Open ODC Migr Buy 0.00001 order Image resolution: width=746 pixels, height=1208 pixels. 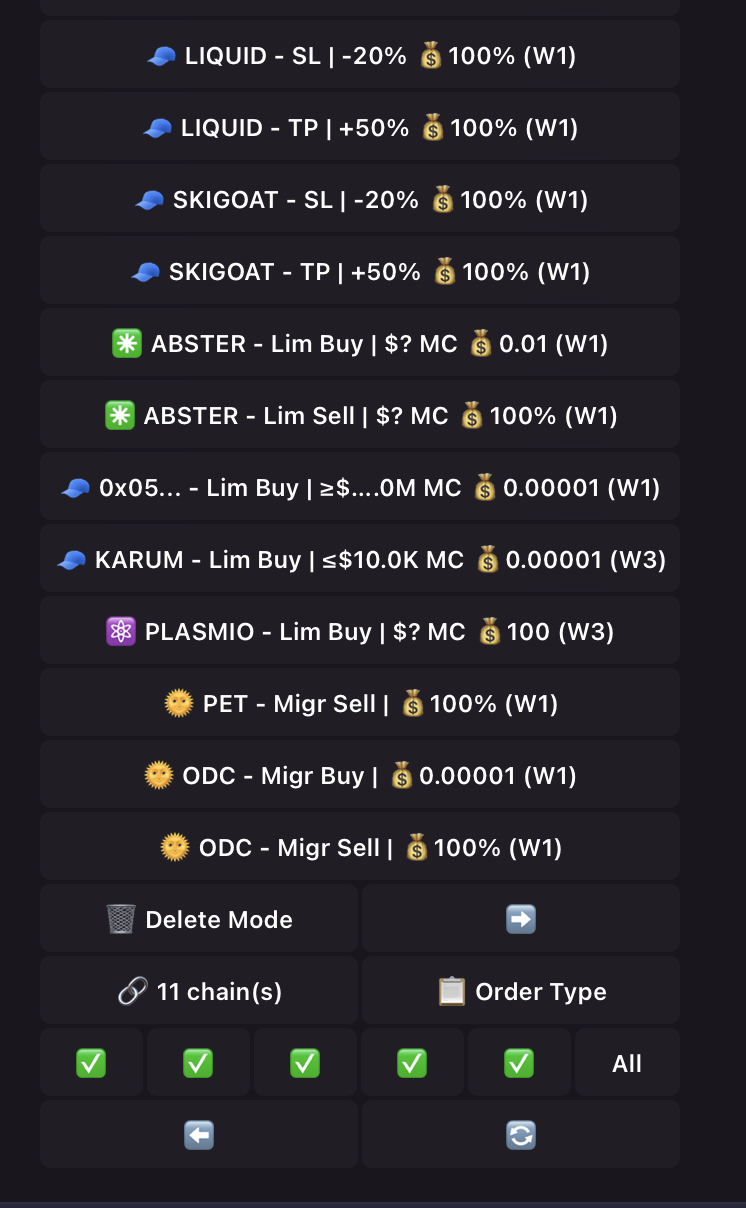tap(360, 776)
